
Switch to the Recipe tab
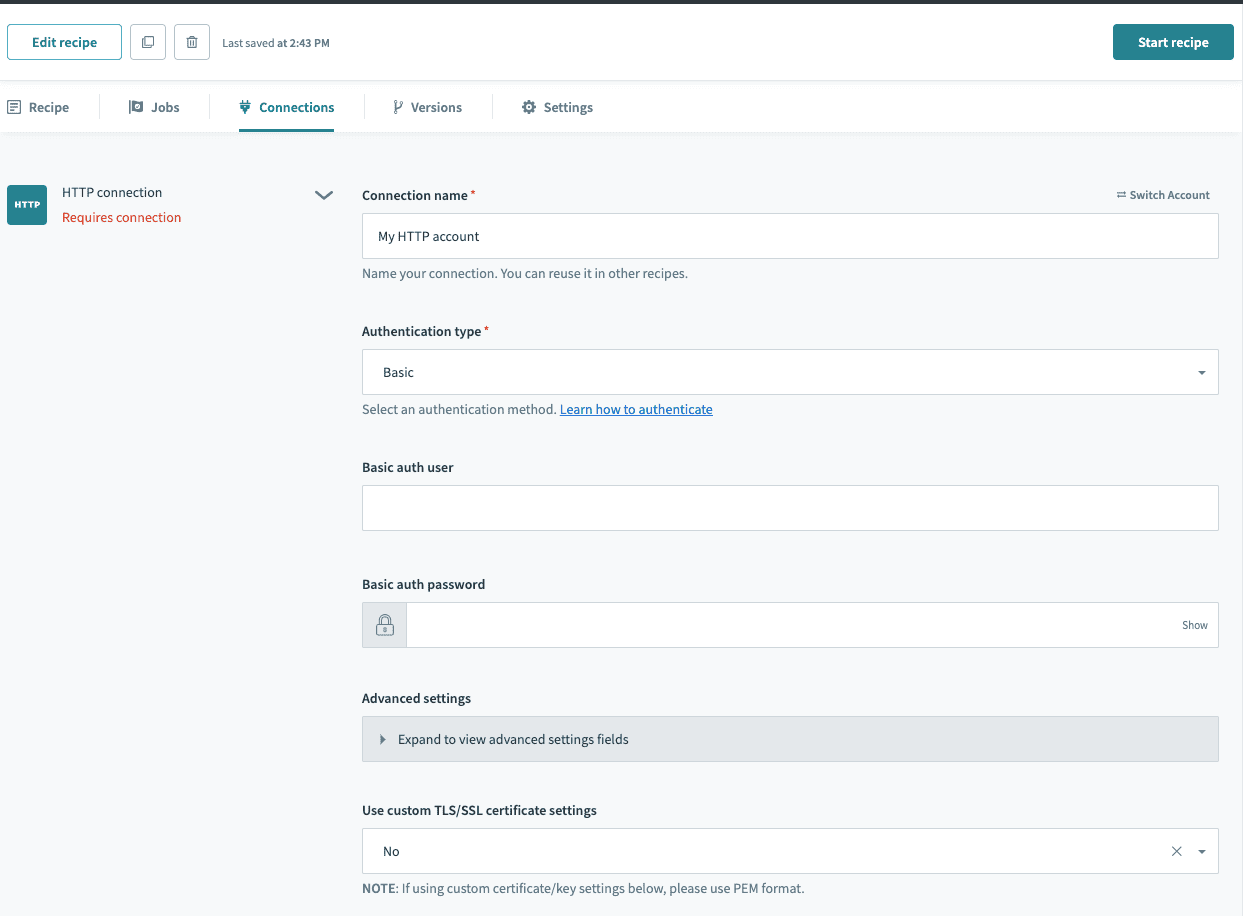click(39, 107)
